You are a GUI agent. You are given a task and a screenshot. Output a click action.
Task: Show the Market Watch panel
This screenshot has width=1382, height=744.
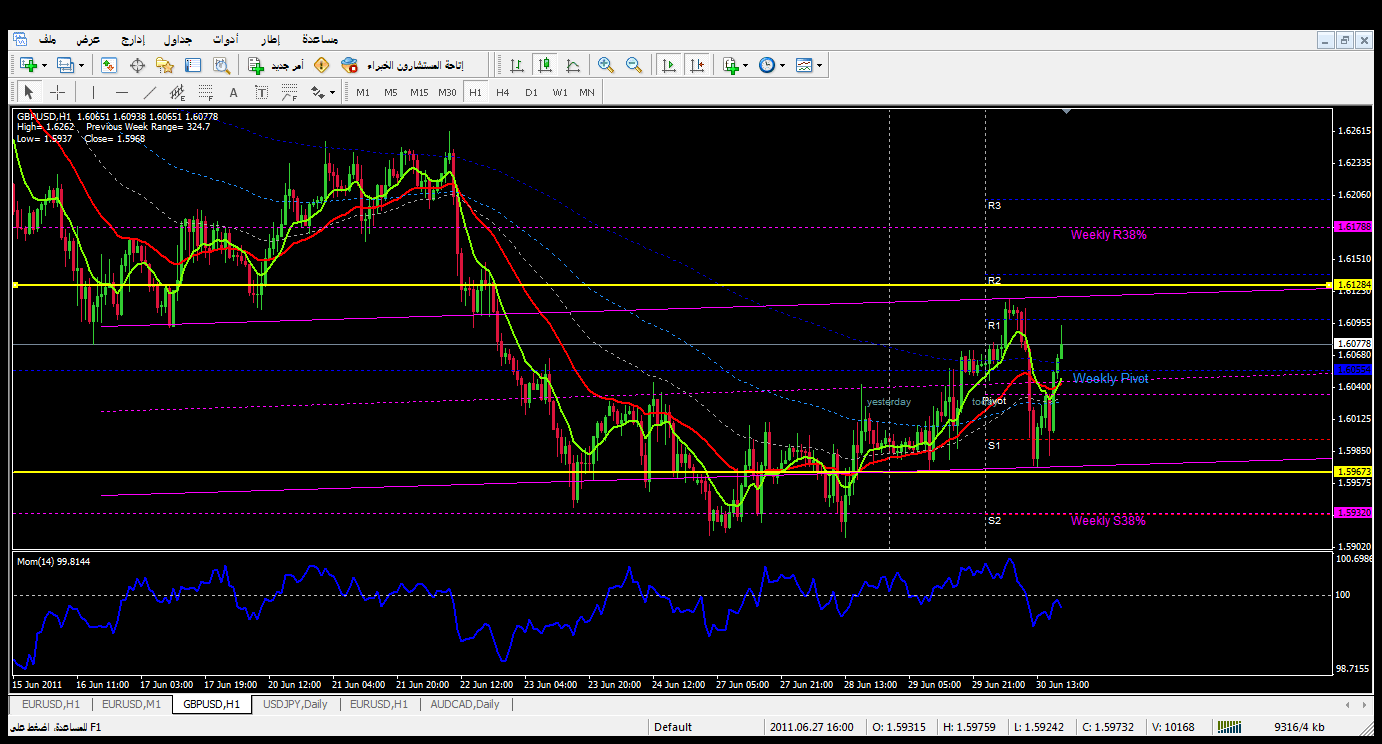(x=109, y=65)
